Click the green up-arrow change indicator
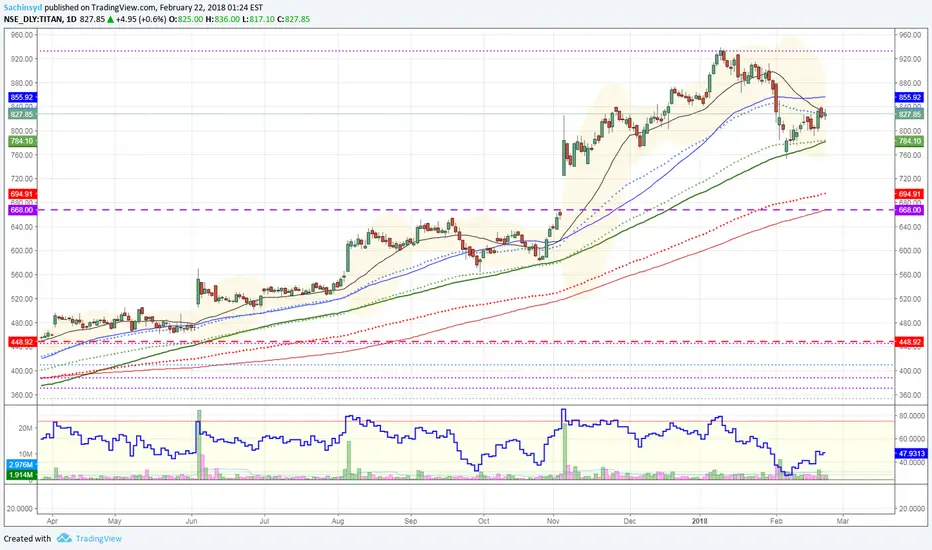 pos(111,19)
